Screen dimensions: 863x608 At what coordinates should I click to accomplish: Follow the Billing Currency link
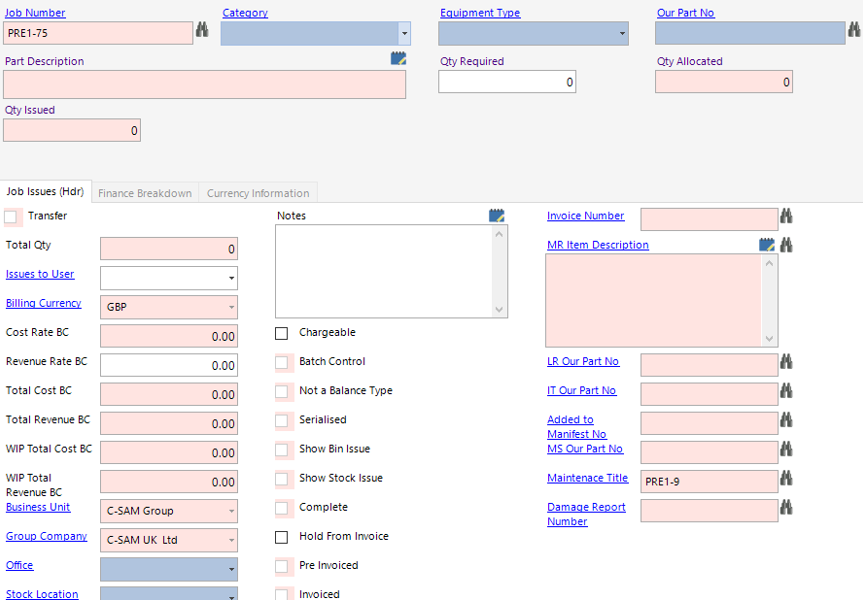43,303
